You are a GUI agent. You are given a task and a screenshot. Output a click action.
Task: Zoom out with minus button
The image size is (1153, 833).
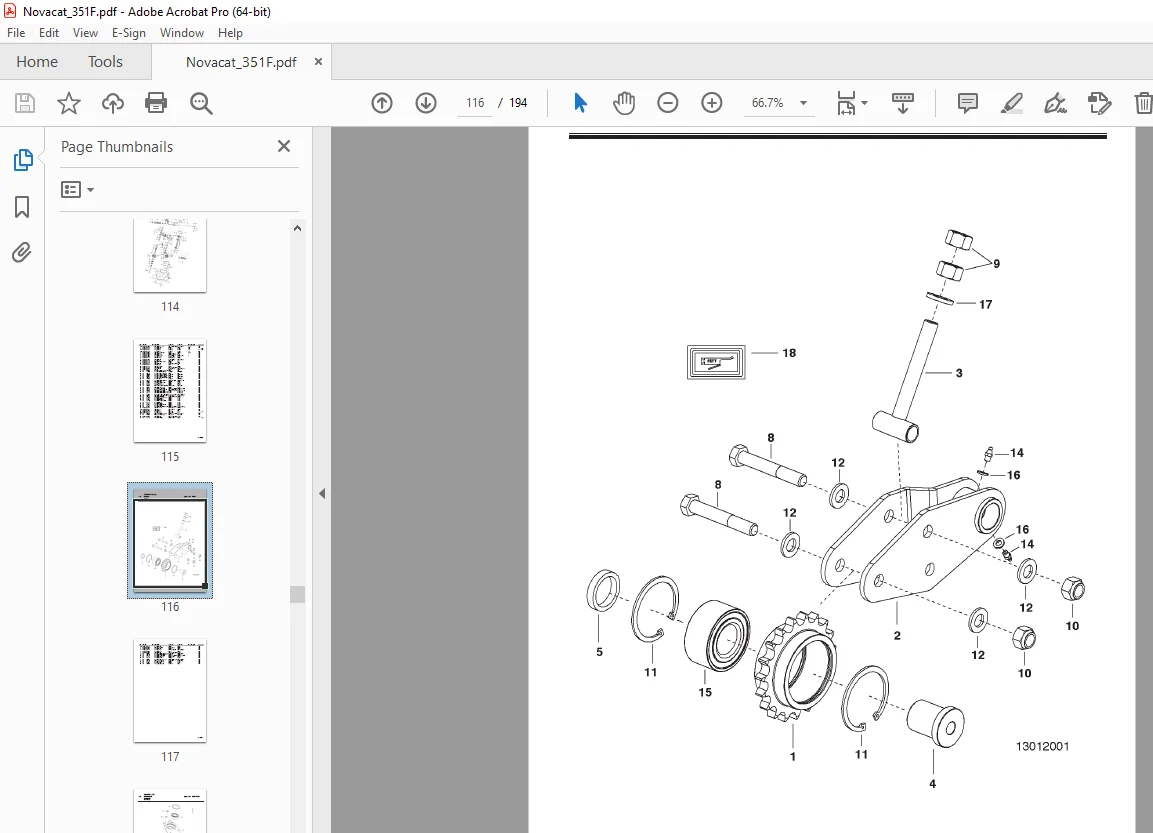668,103
